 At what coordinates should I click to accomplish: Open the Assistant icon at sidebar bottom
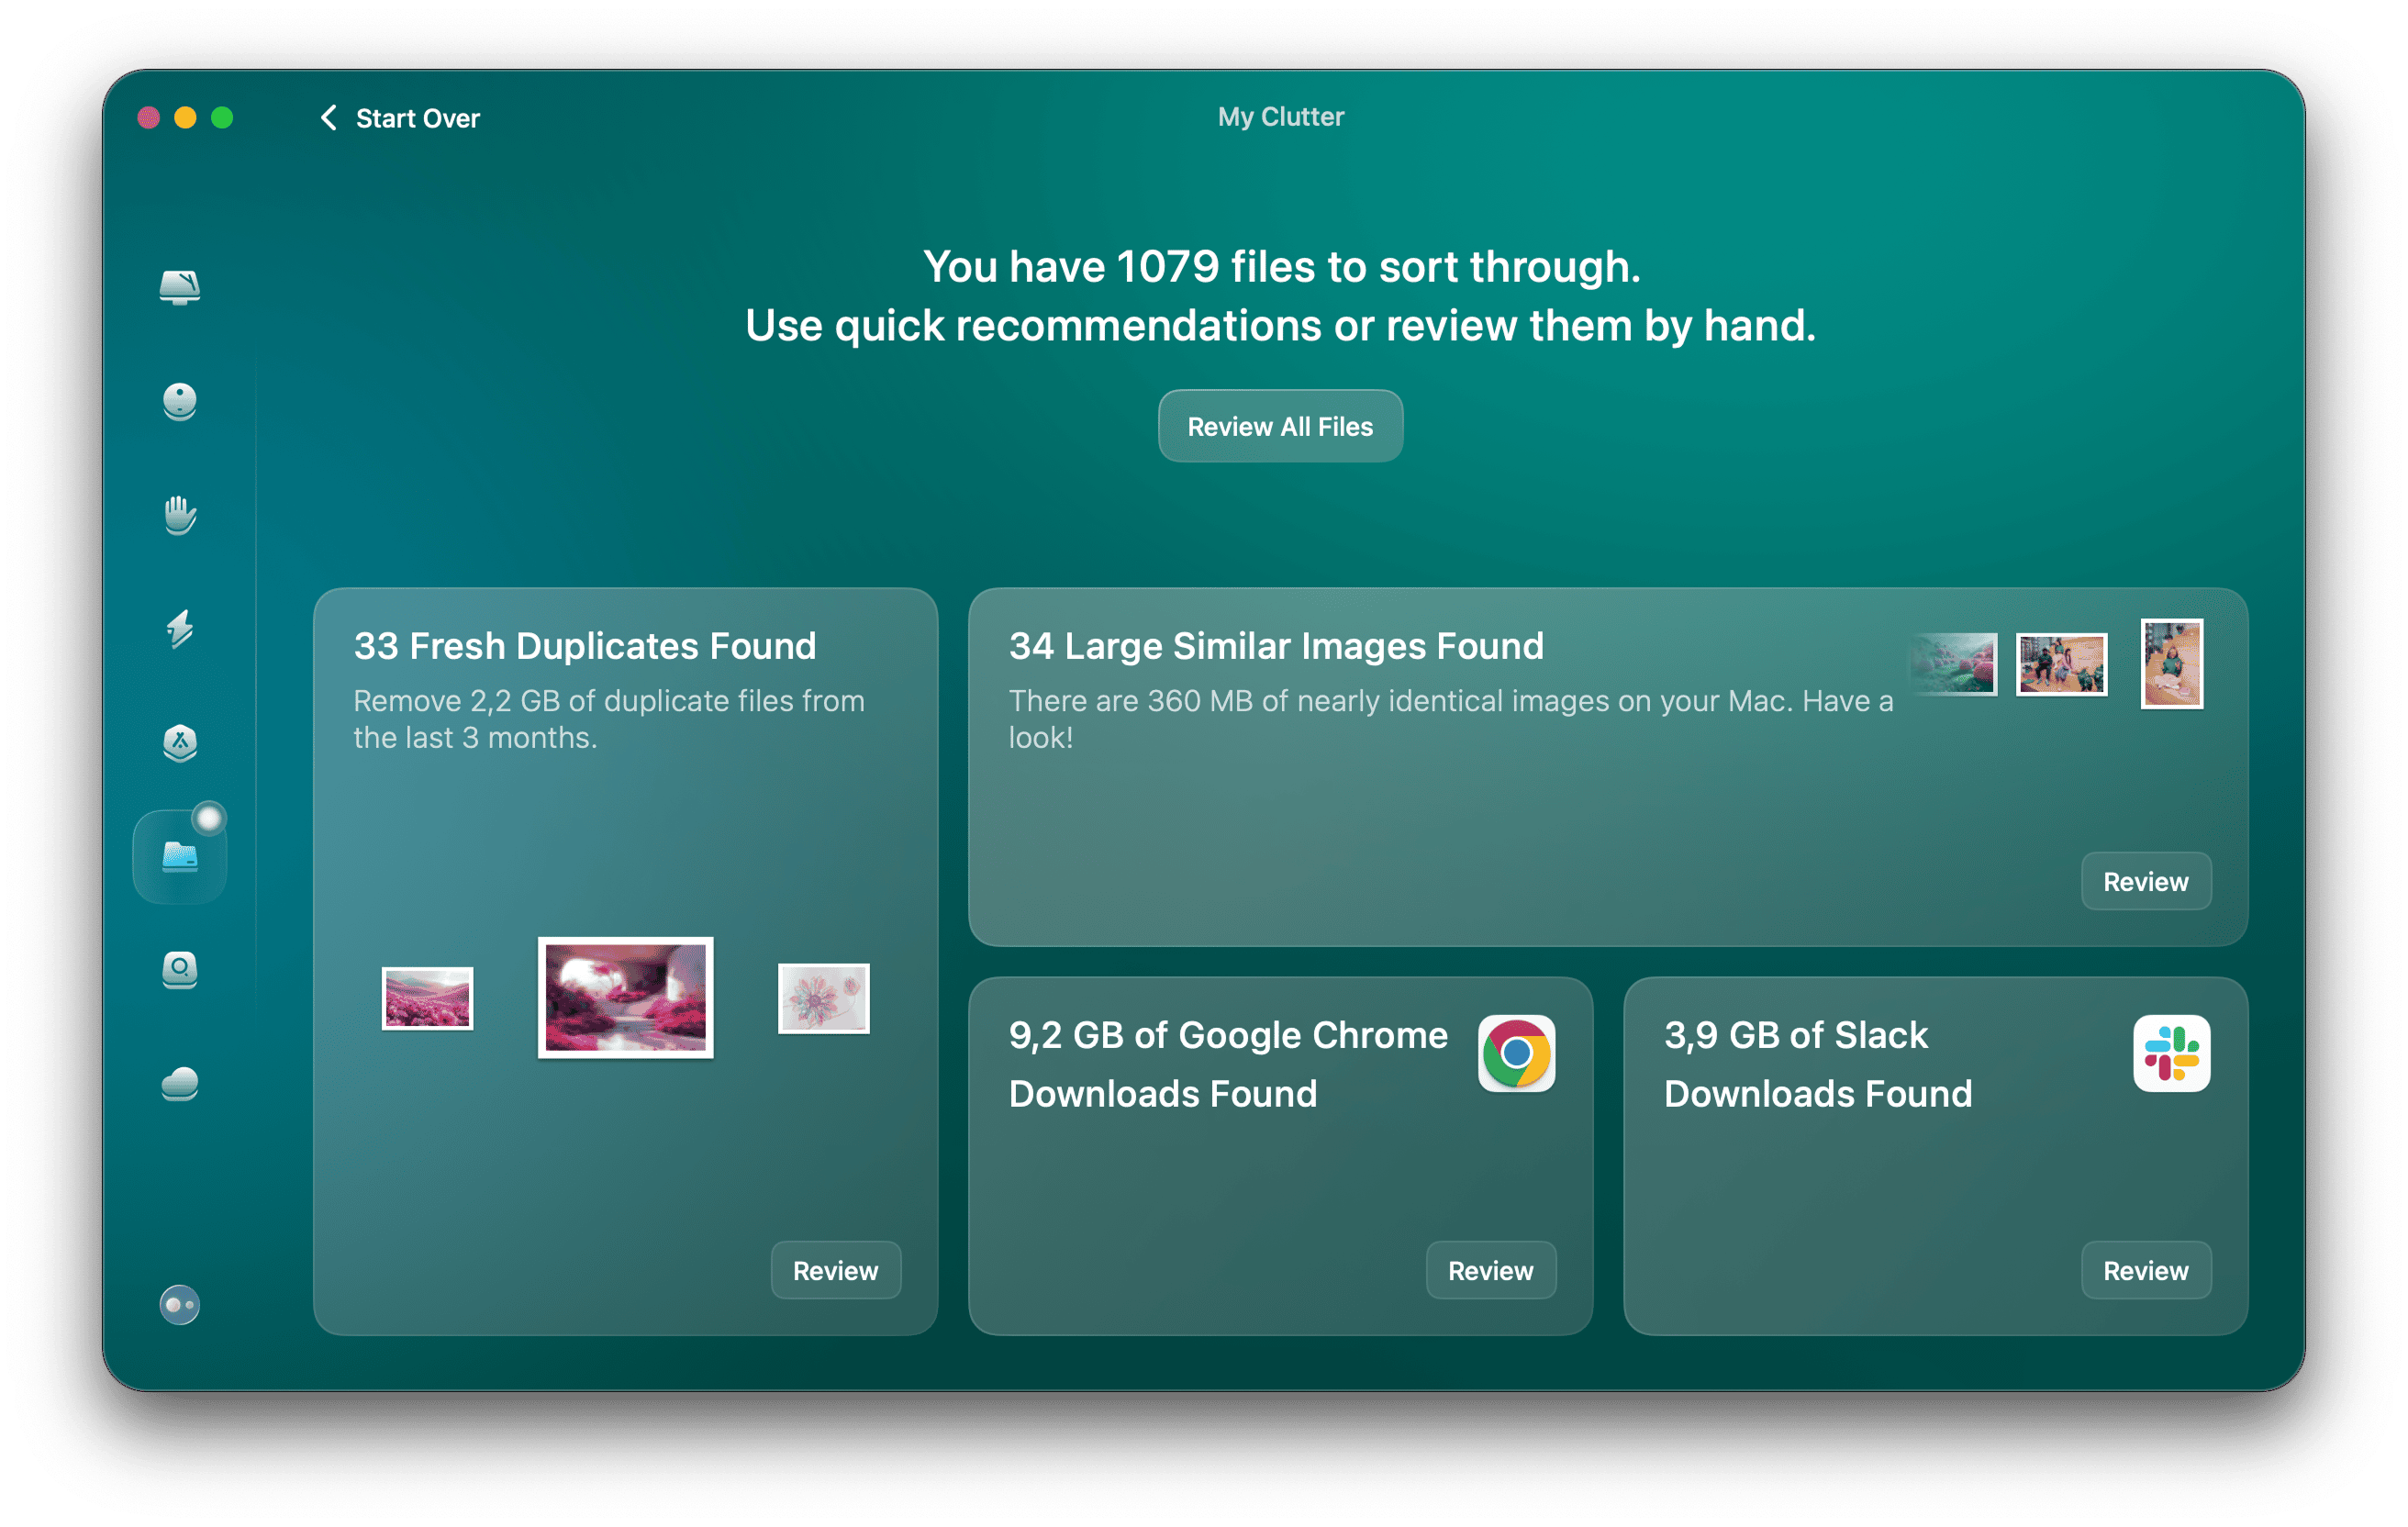click(x=179, y=1304)
